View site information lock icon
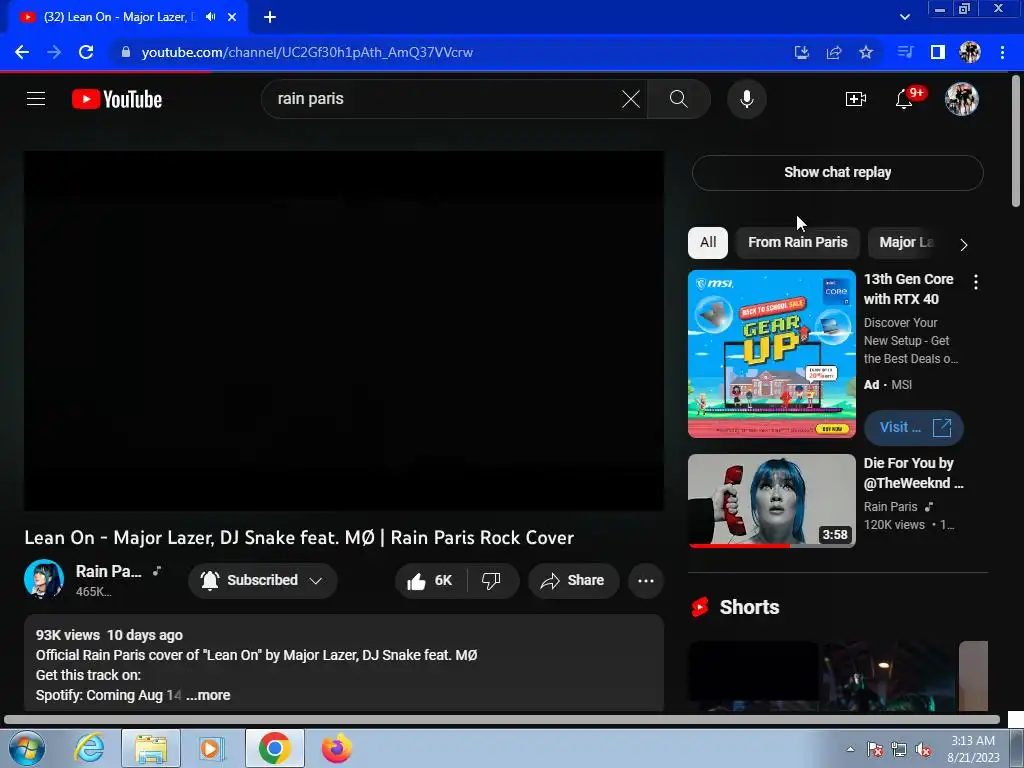 point(126,52)
